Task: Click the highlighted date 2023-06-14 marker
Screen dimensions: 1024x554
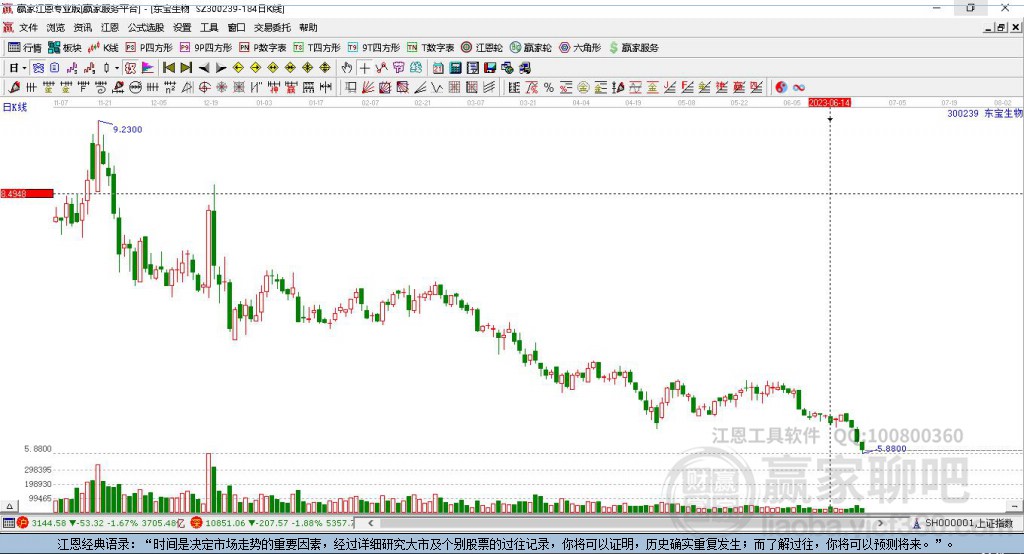Action: [x=829, y=103]
